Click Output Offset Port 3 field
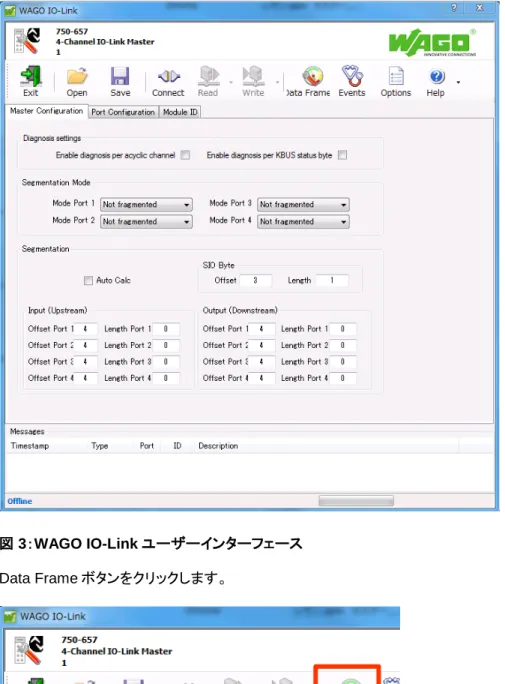505x684 pixels. (x=261, y=362)
